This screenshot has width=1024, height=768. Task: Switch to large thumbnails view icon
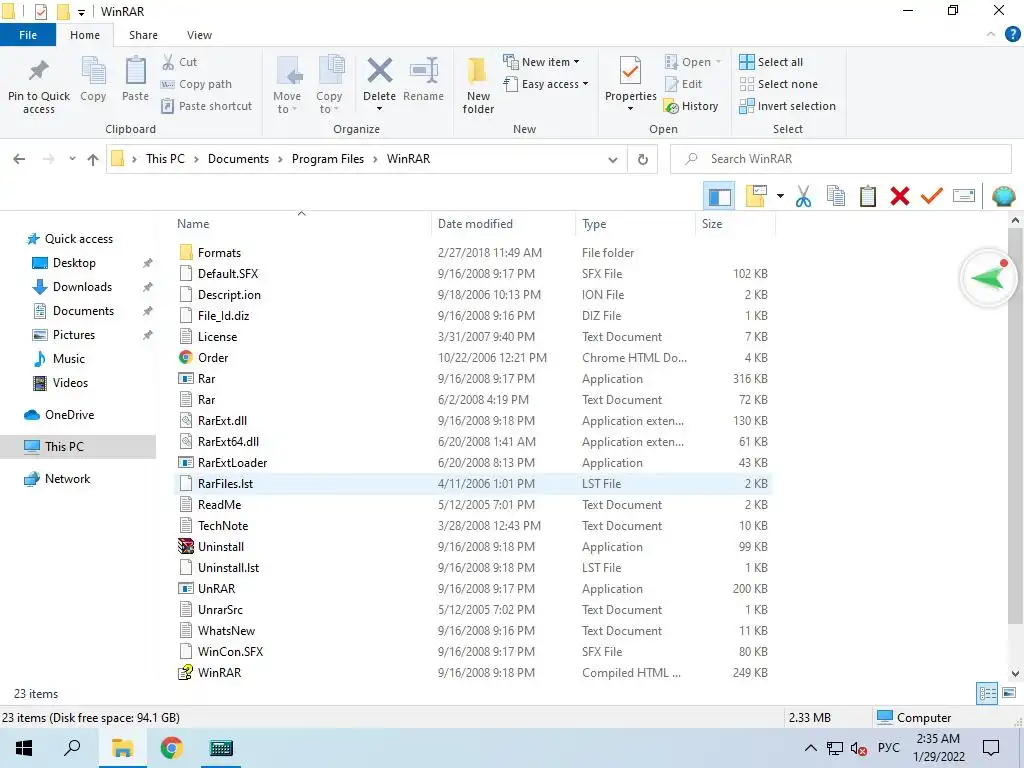(1009, 694)
